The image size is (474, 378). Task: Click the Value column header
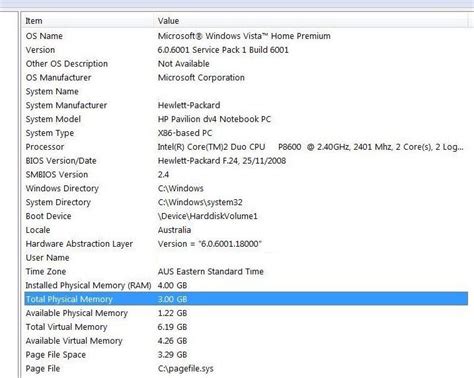312,21
